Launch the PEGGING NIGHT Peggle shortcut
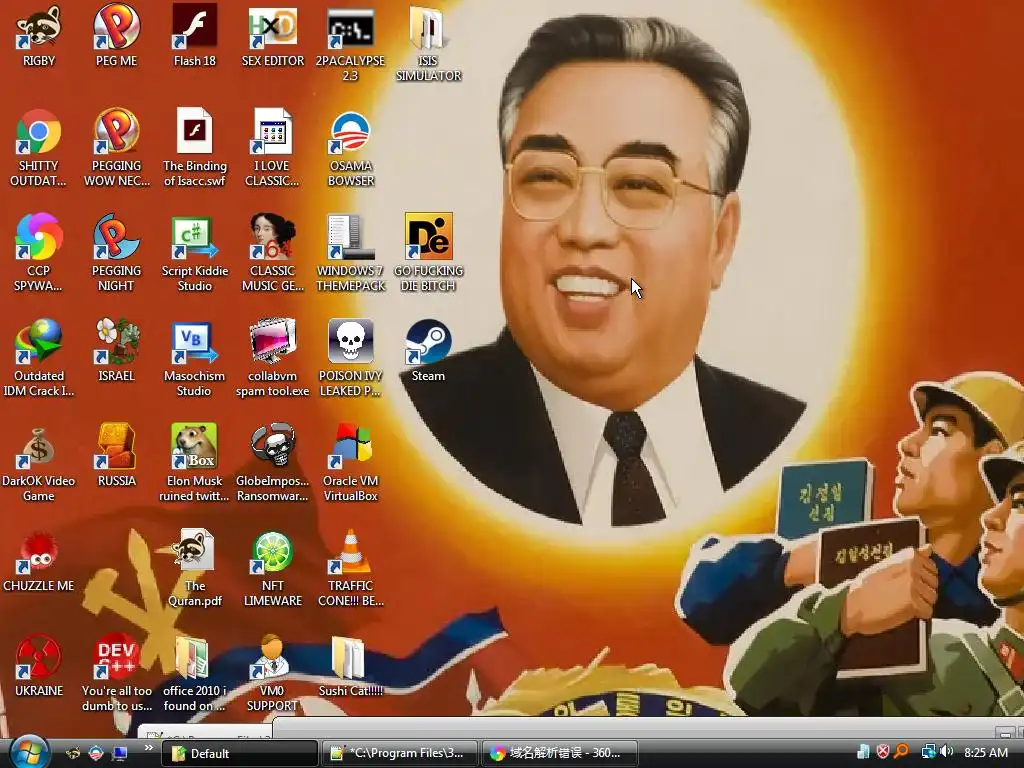This screenshot has width=1024, height=768. [x=116, y=253]
